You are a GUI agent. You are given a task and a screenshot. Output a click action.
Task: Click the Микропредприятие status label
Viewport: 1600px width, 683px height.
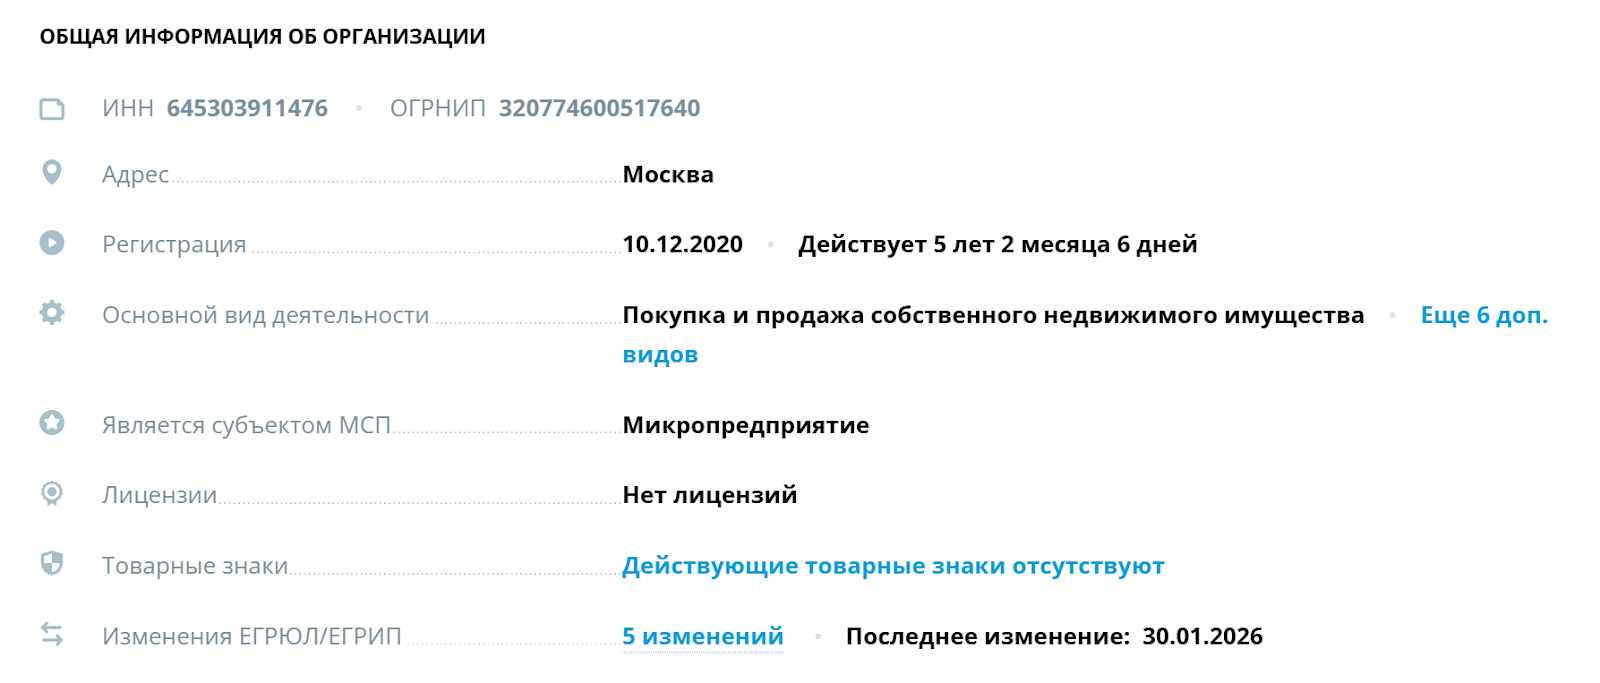[746, 424]
